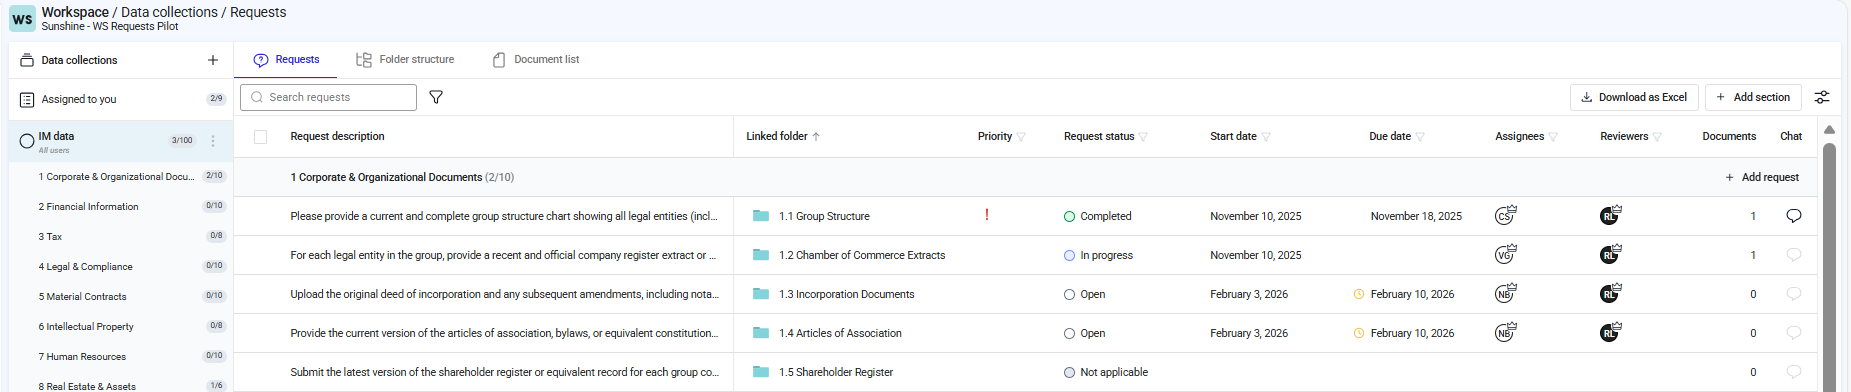This screenshot has height=392, width=1851.
Task: Click the filter funnel icon beside search
Action: [436, 97]
